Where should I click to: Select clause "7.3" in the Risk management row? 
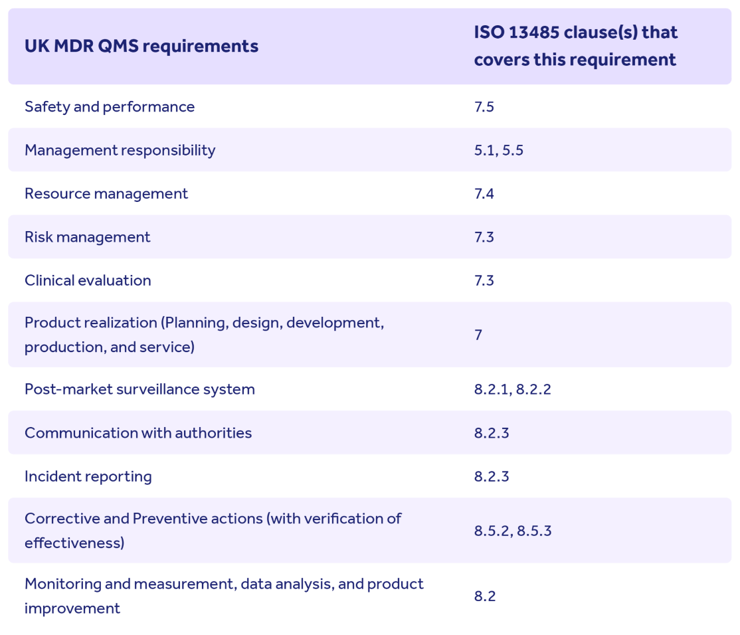484,237
